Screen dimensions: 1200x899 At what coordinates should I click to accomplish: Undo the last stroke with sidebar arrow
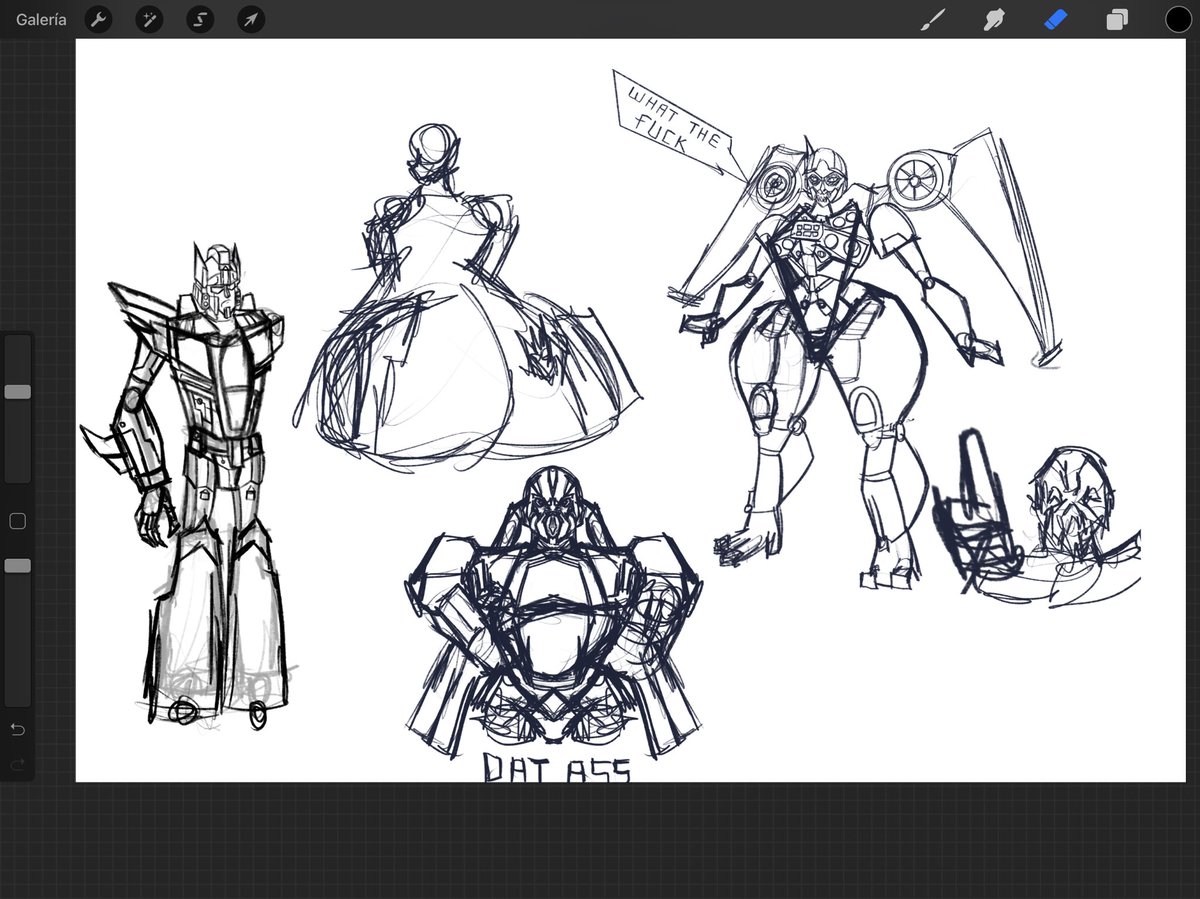click(17, 730)
